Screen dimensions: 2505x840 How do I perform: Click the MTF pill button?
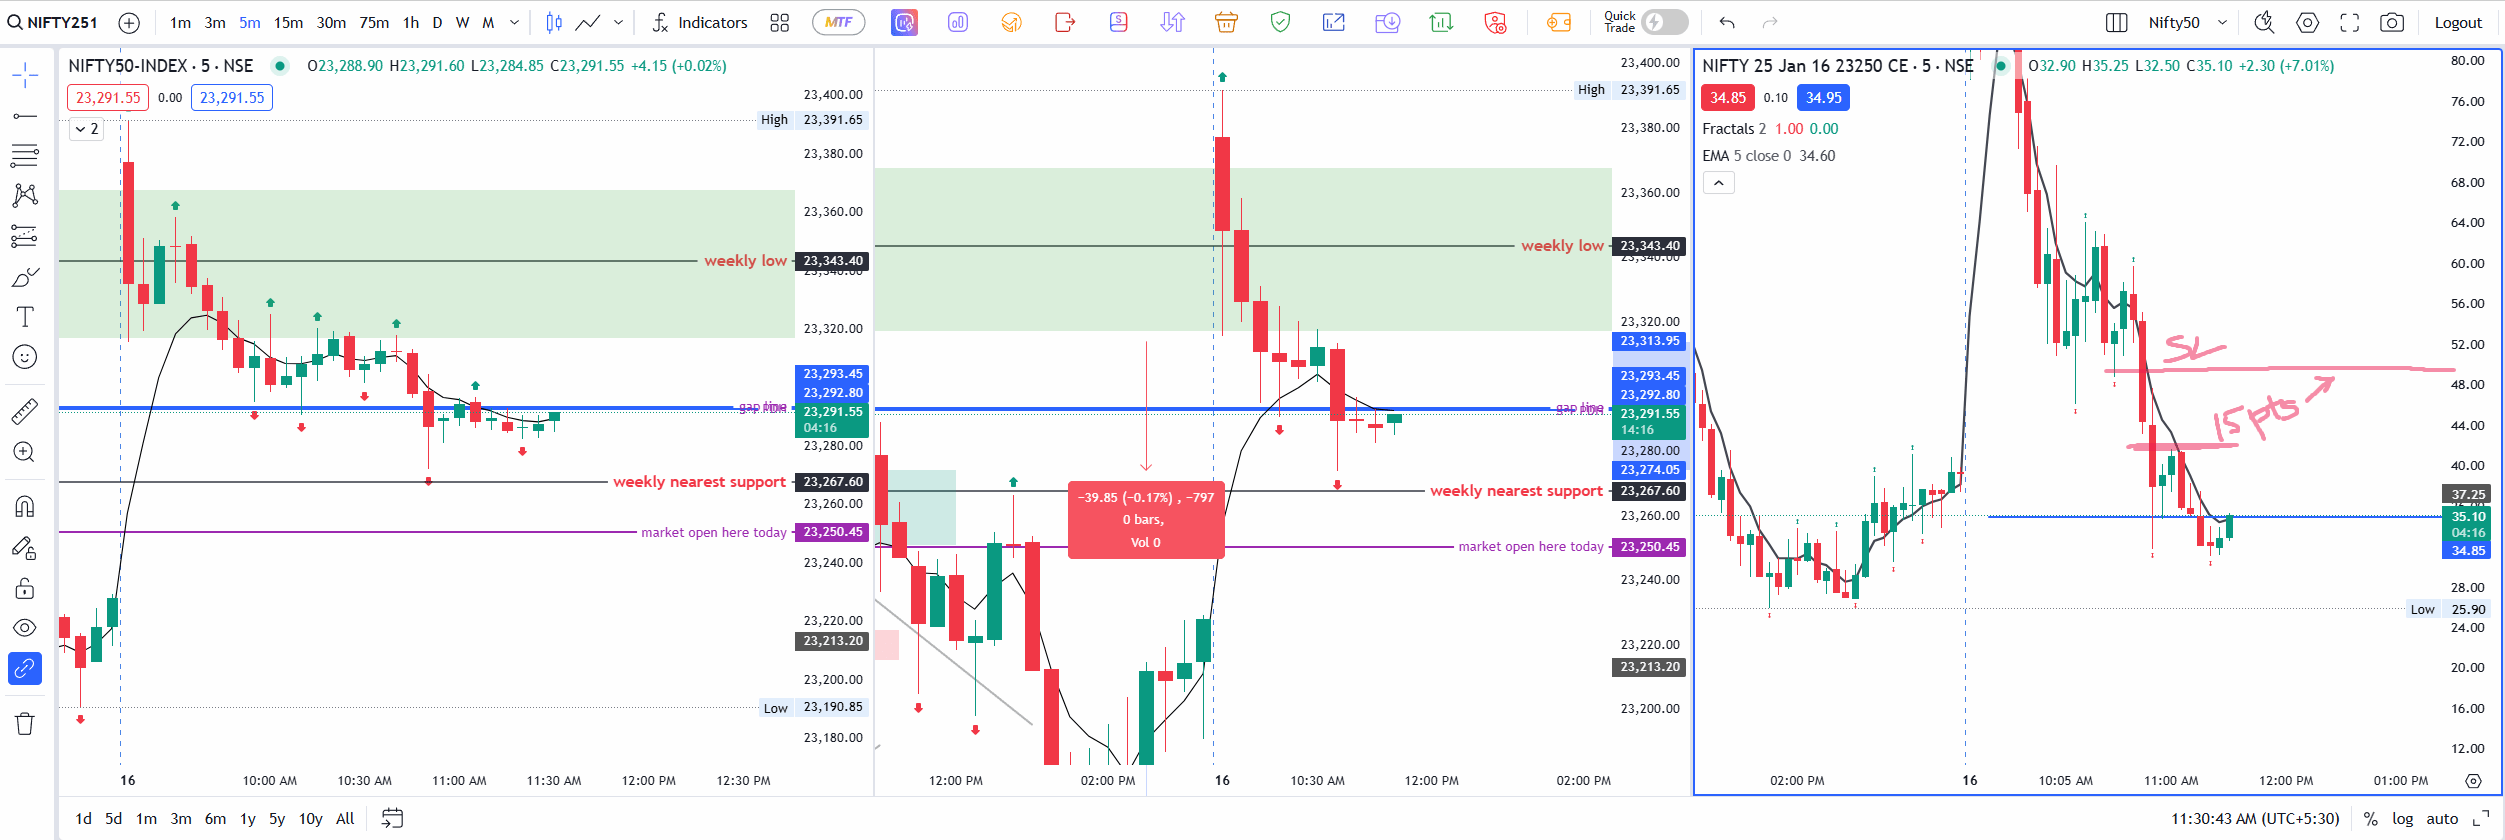click(838, 22)
